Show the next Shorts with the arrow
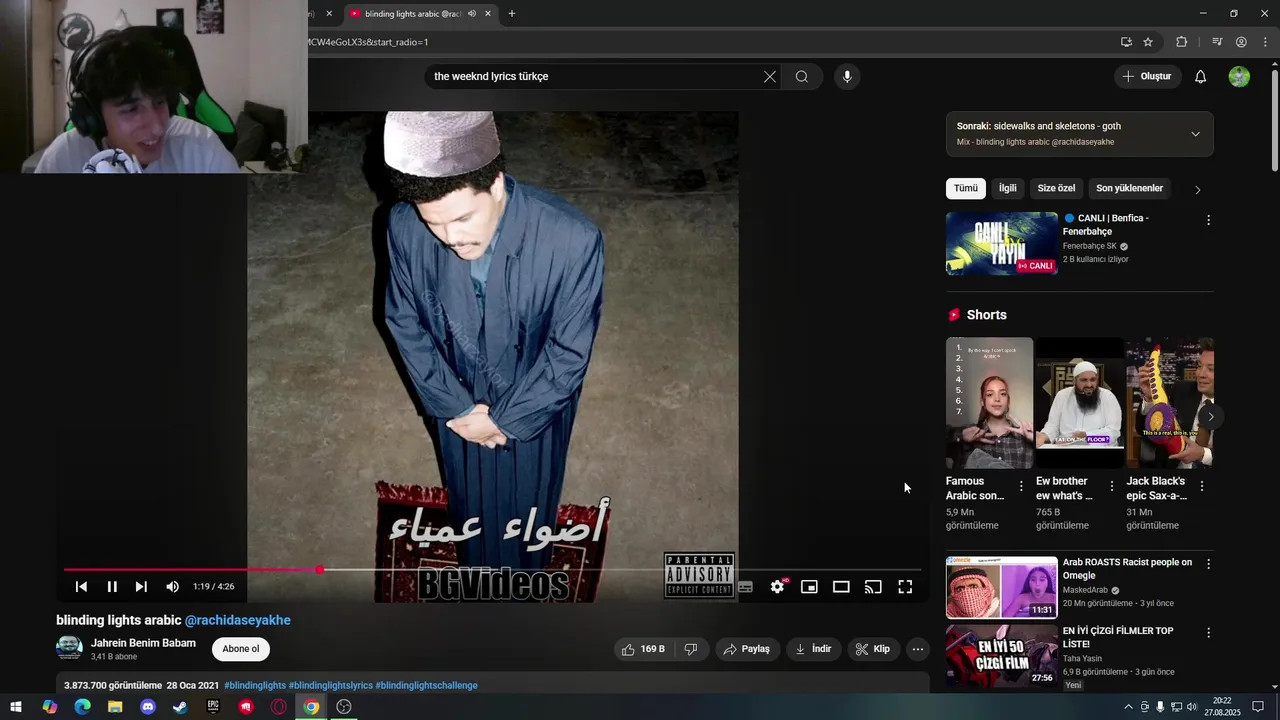Viewport: 1280px width, 720px height. click(x=1210, y=416)
